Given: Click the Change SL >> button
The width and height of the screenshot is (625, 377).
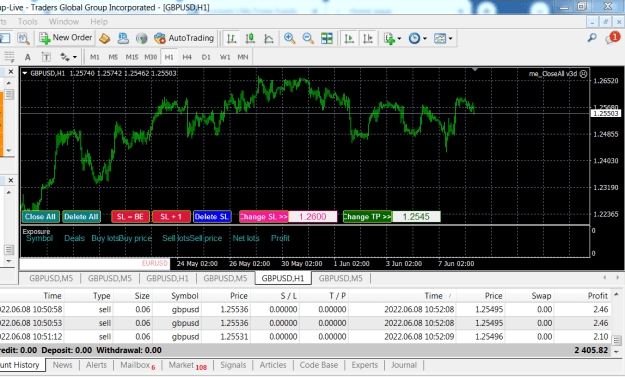Looking at the screenshot, I should click(x=263, y=217).
